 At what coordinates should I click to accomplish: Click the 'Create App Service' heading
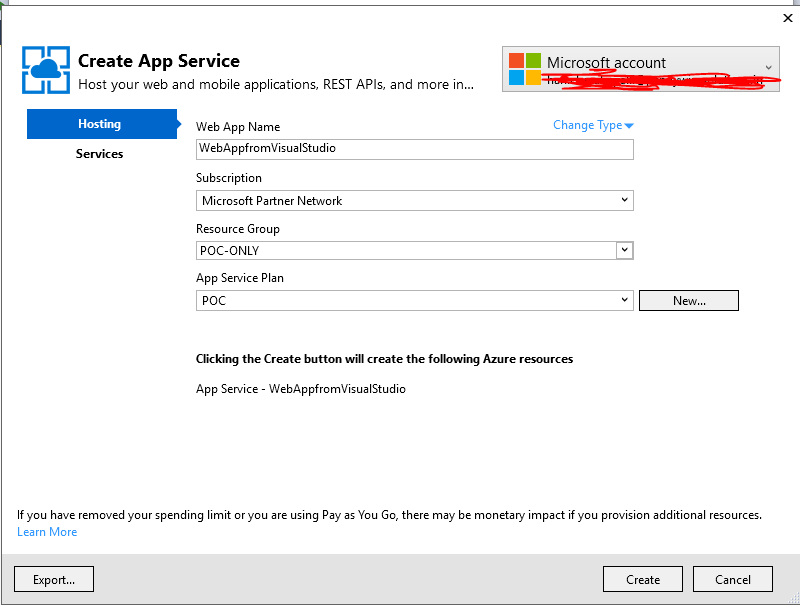coord(159,61)
